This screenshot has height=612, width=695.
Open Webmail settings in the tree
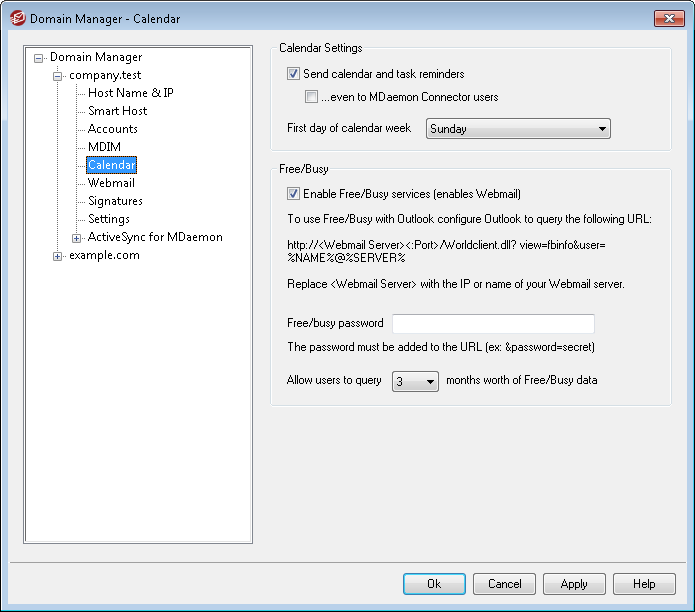111,183
